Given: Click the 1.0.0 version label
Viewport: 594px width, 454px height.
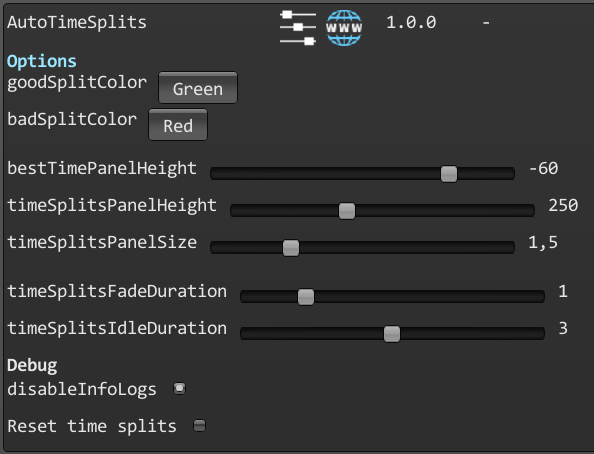Looking at the screenshot, I should pos(411,22).
